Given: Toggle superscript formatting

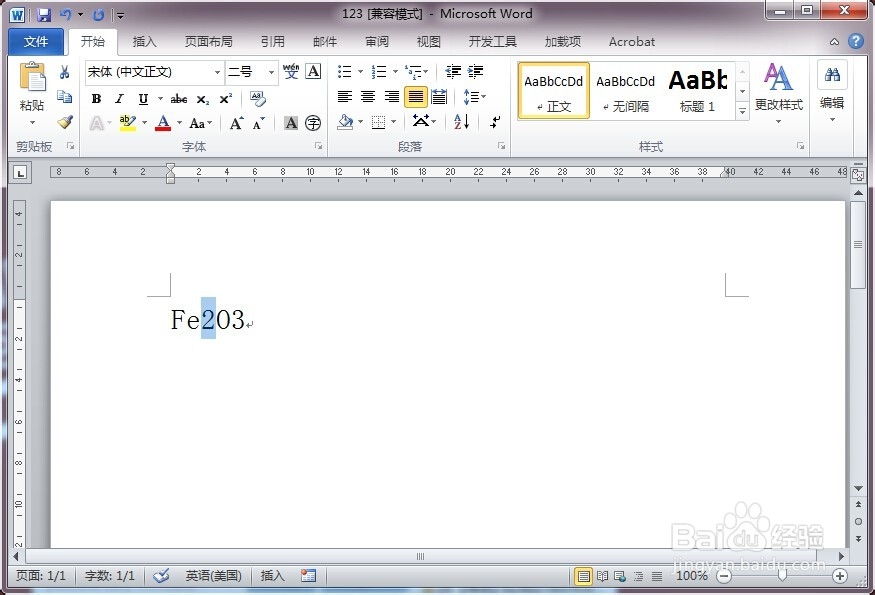Looking at the screenshot, I should click(225, 99).
